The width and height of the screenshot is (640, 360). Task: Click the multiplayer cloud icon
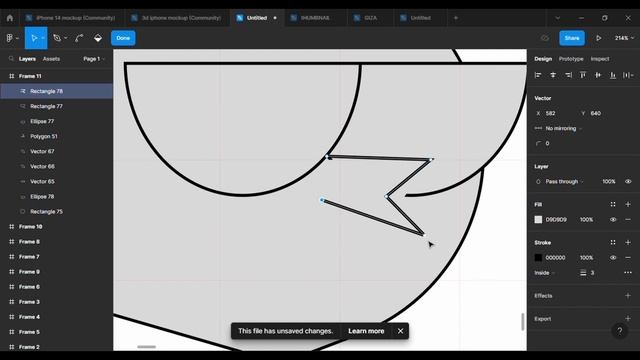pos(545,38)
